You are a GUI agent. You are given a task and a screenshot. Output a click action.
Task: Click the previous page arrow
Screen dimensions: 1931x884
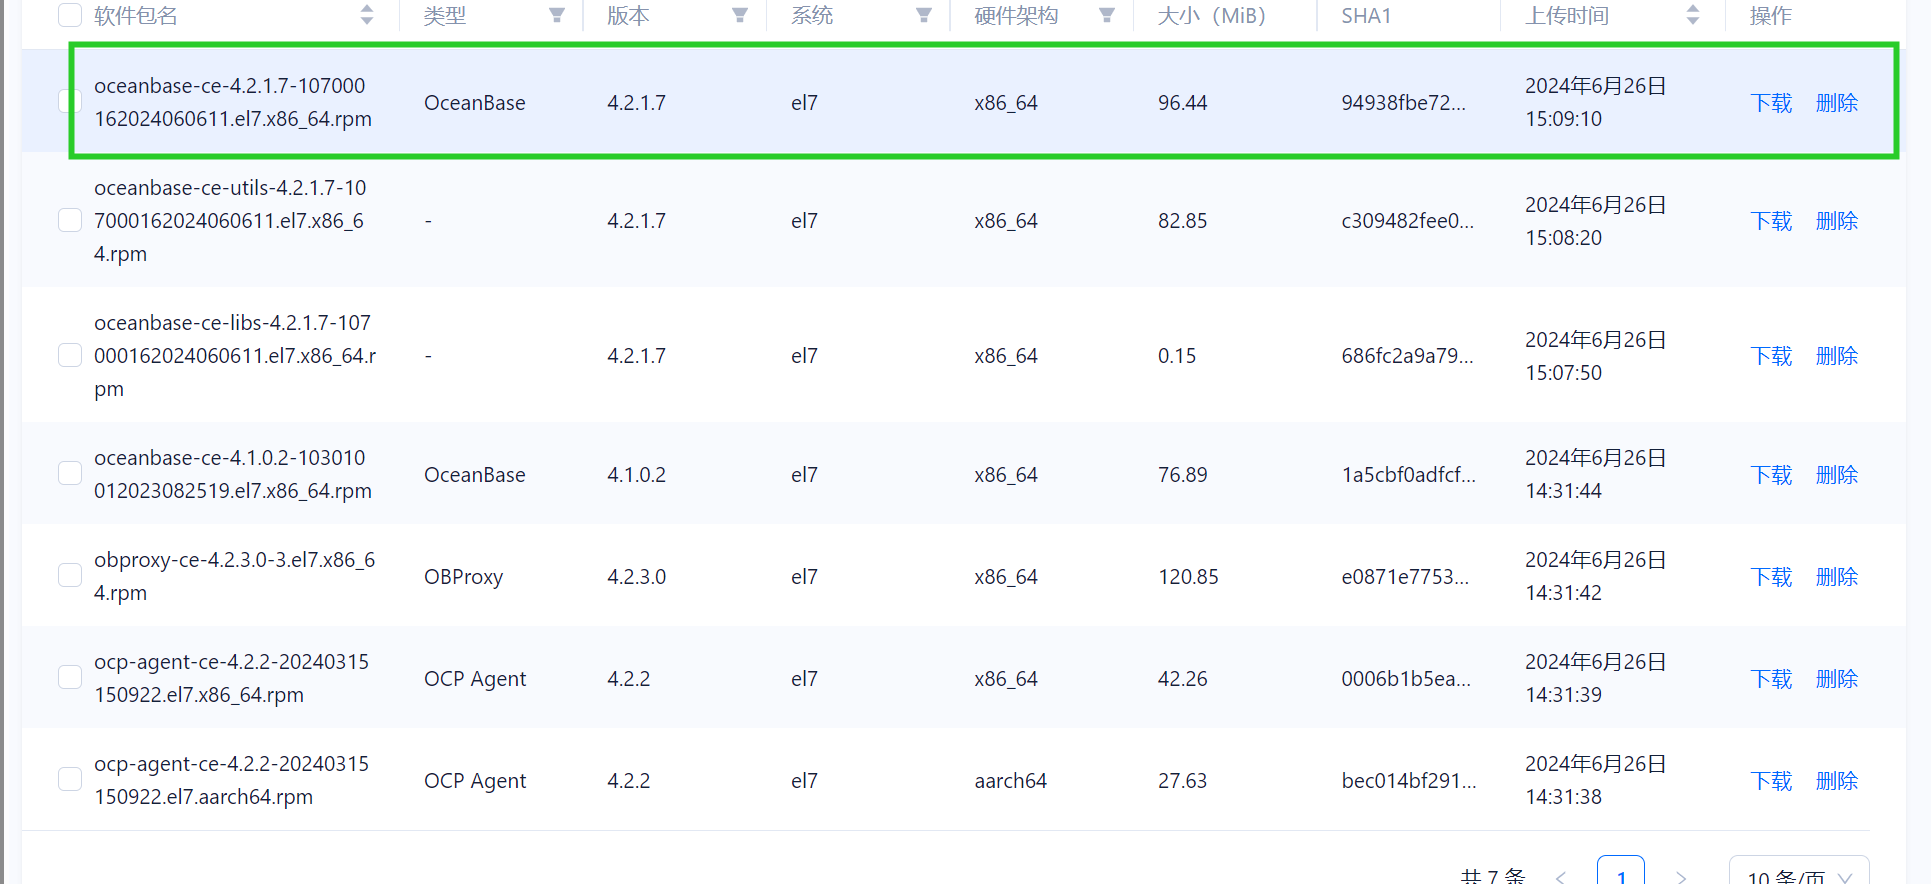(1561, 876)
